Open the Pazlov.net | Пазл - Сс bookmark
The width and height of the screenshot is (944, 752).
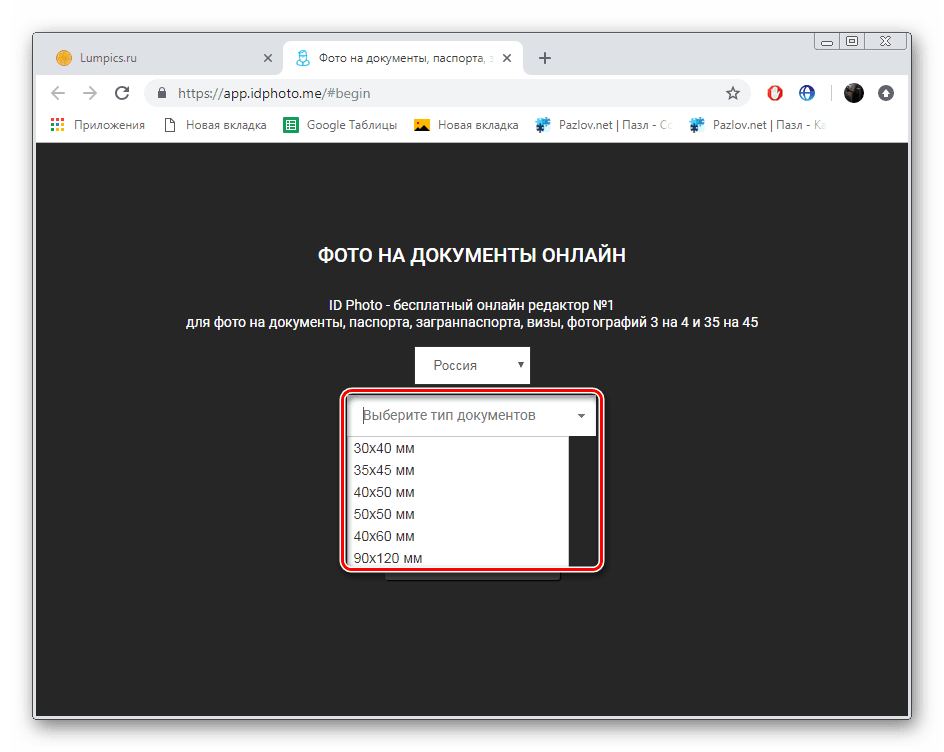[x=604, y=125]
